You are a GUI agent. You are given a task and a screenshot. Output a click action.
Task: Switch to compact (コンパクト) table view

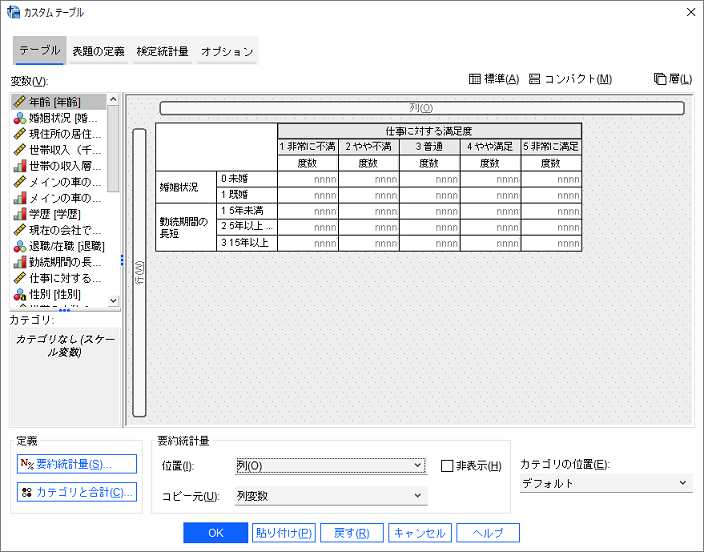[570, 79]
